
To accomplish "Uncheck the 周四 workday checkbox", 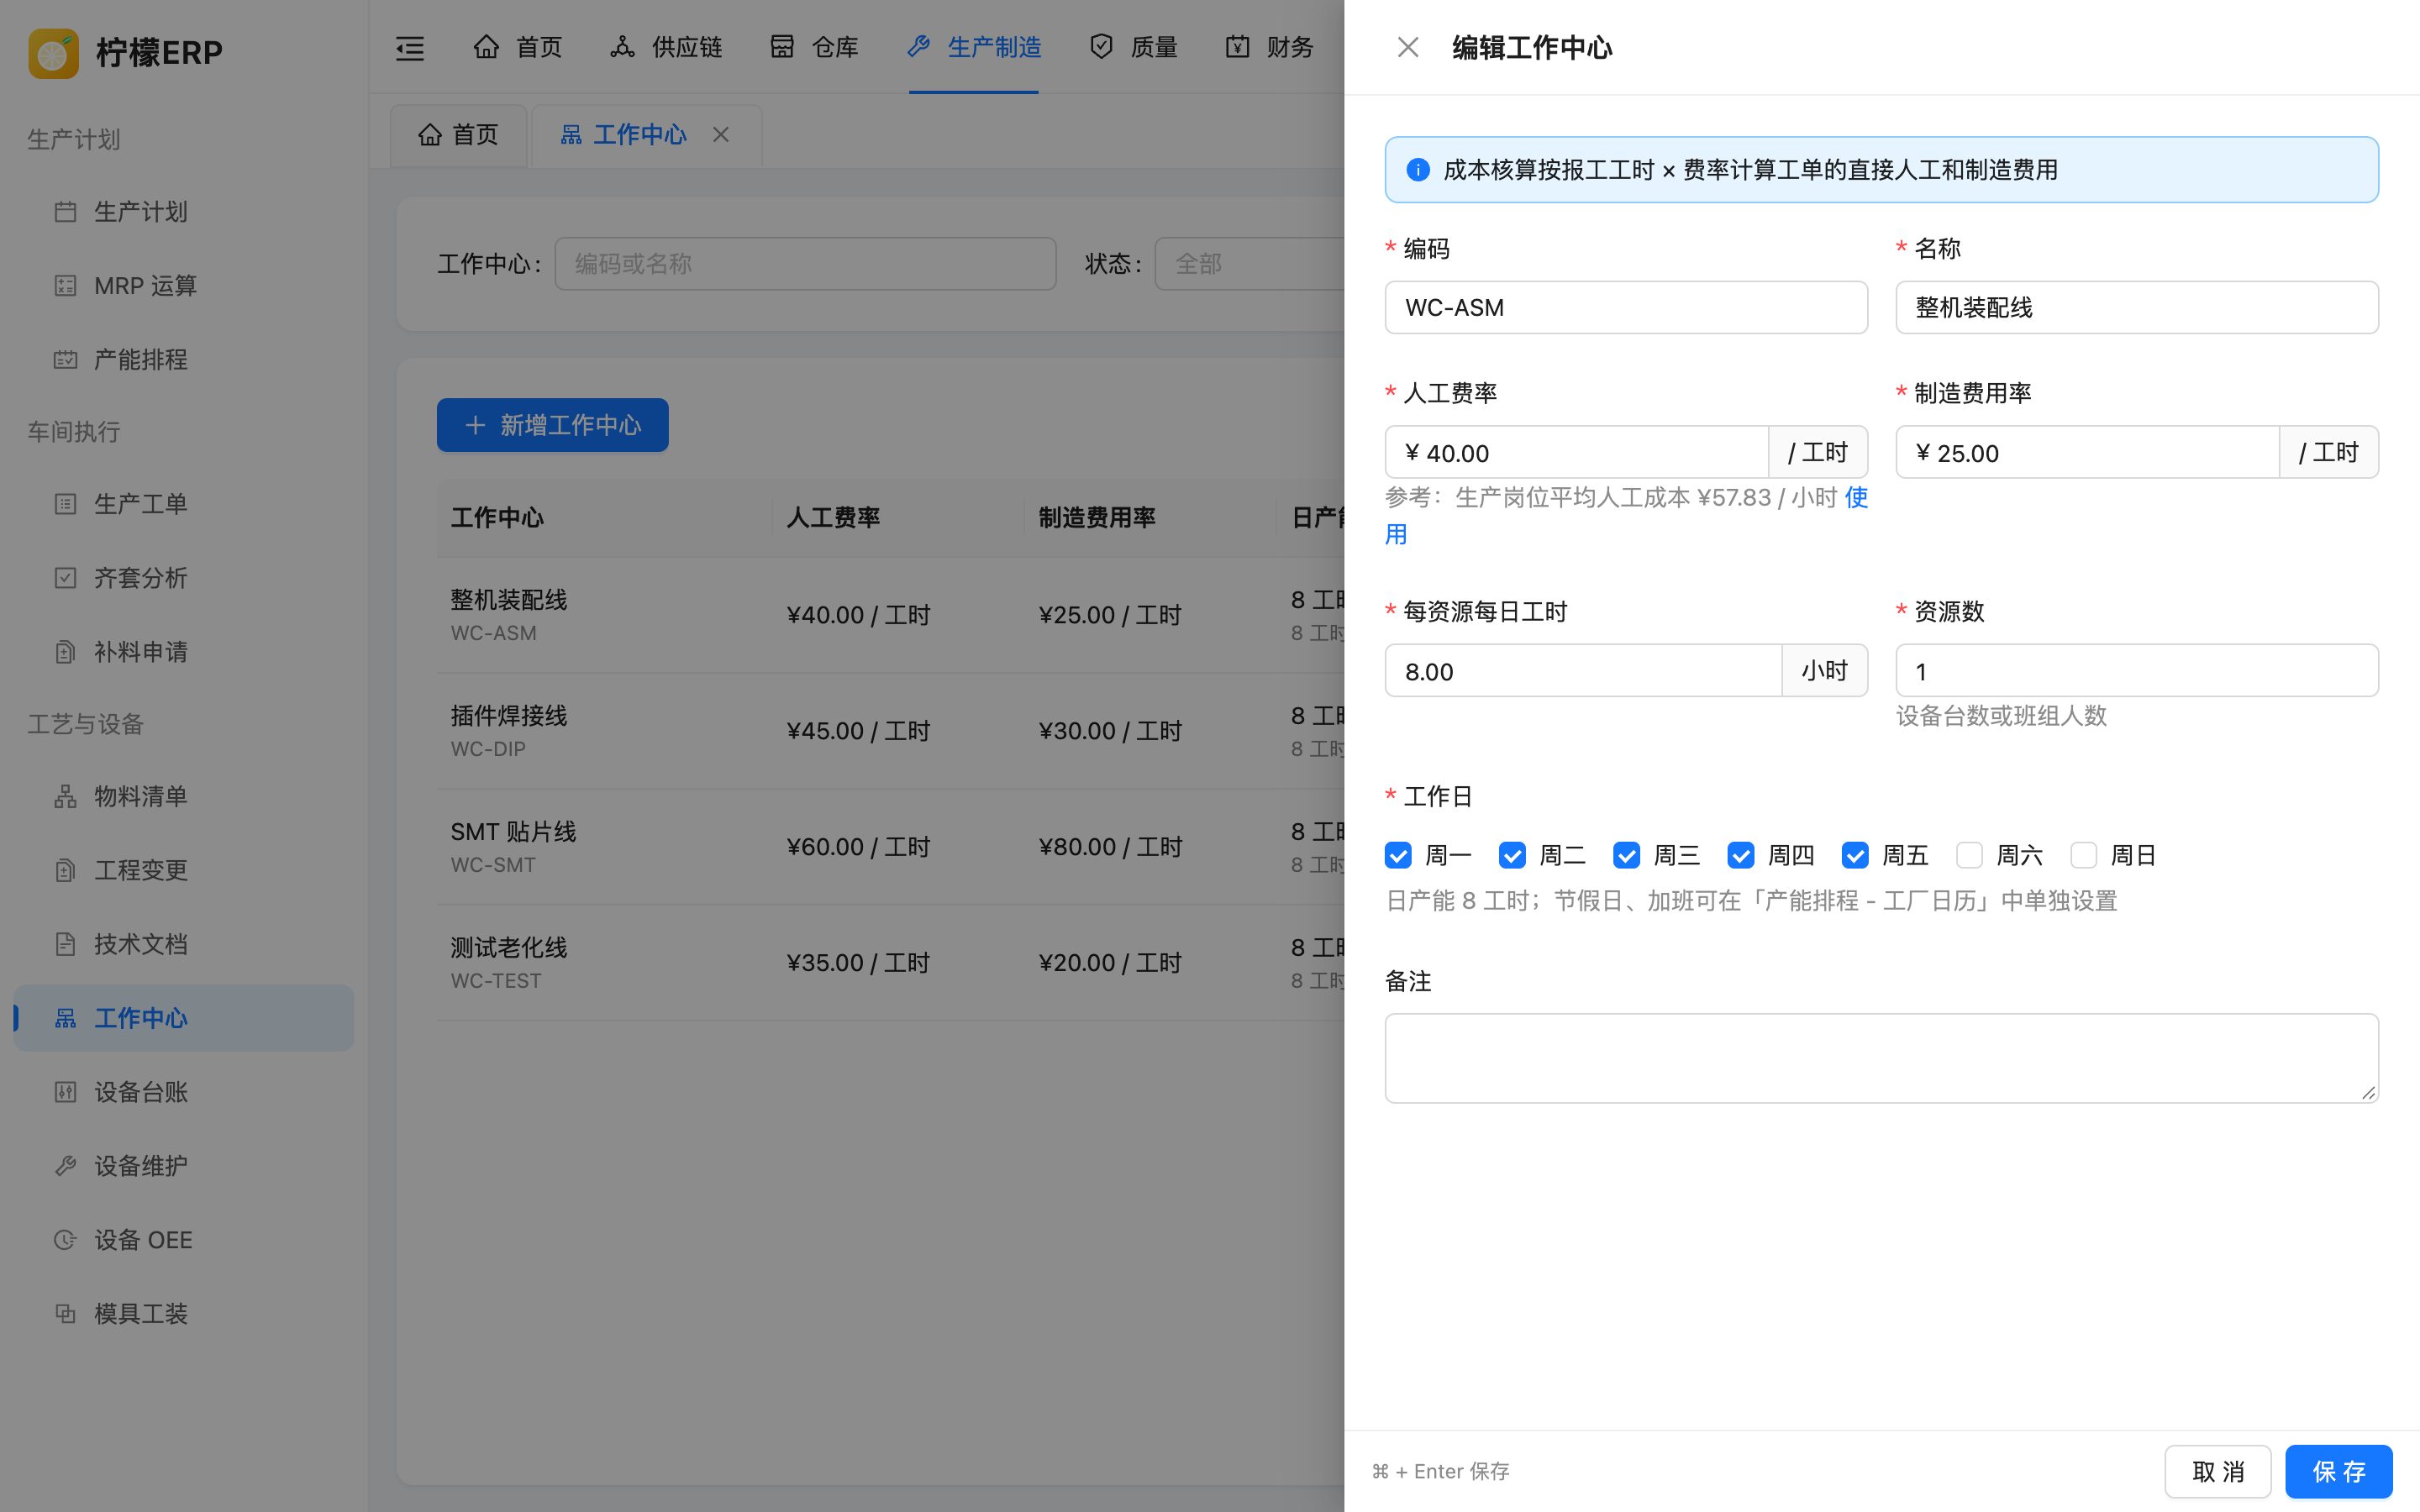I will coord(1740,855).
